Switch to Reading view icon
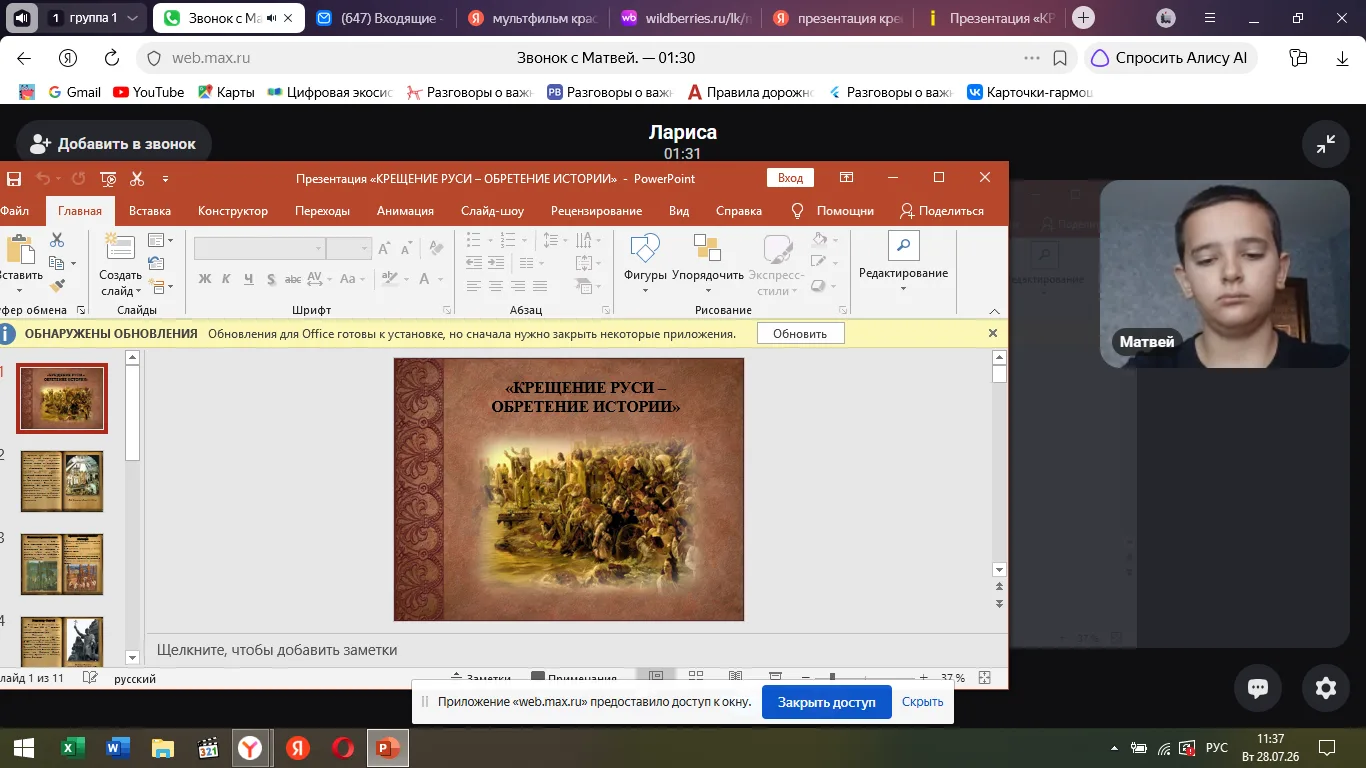 (735, 677)
